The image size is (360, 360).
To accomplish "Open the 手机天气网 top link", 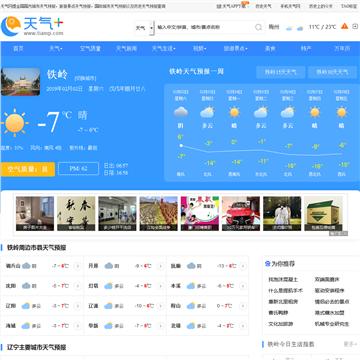I will pyautogui.click(x=290, y=6).
